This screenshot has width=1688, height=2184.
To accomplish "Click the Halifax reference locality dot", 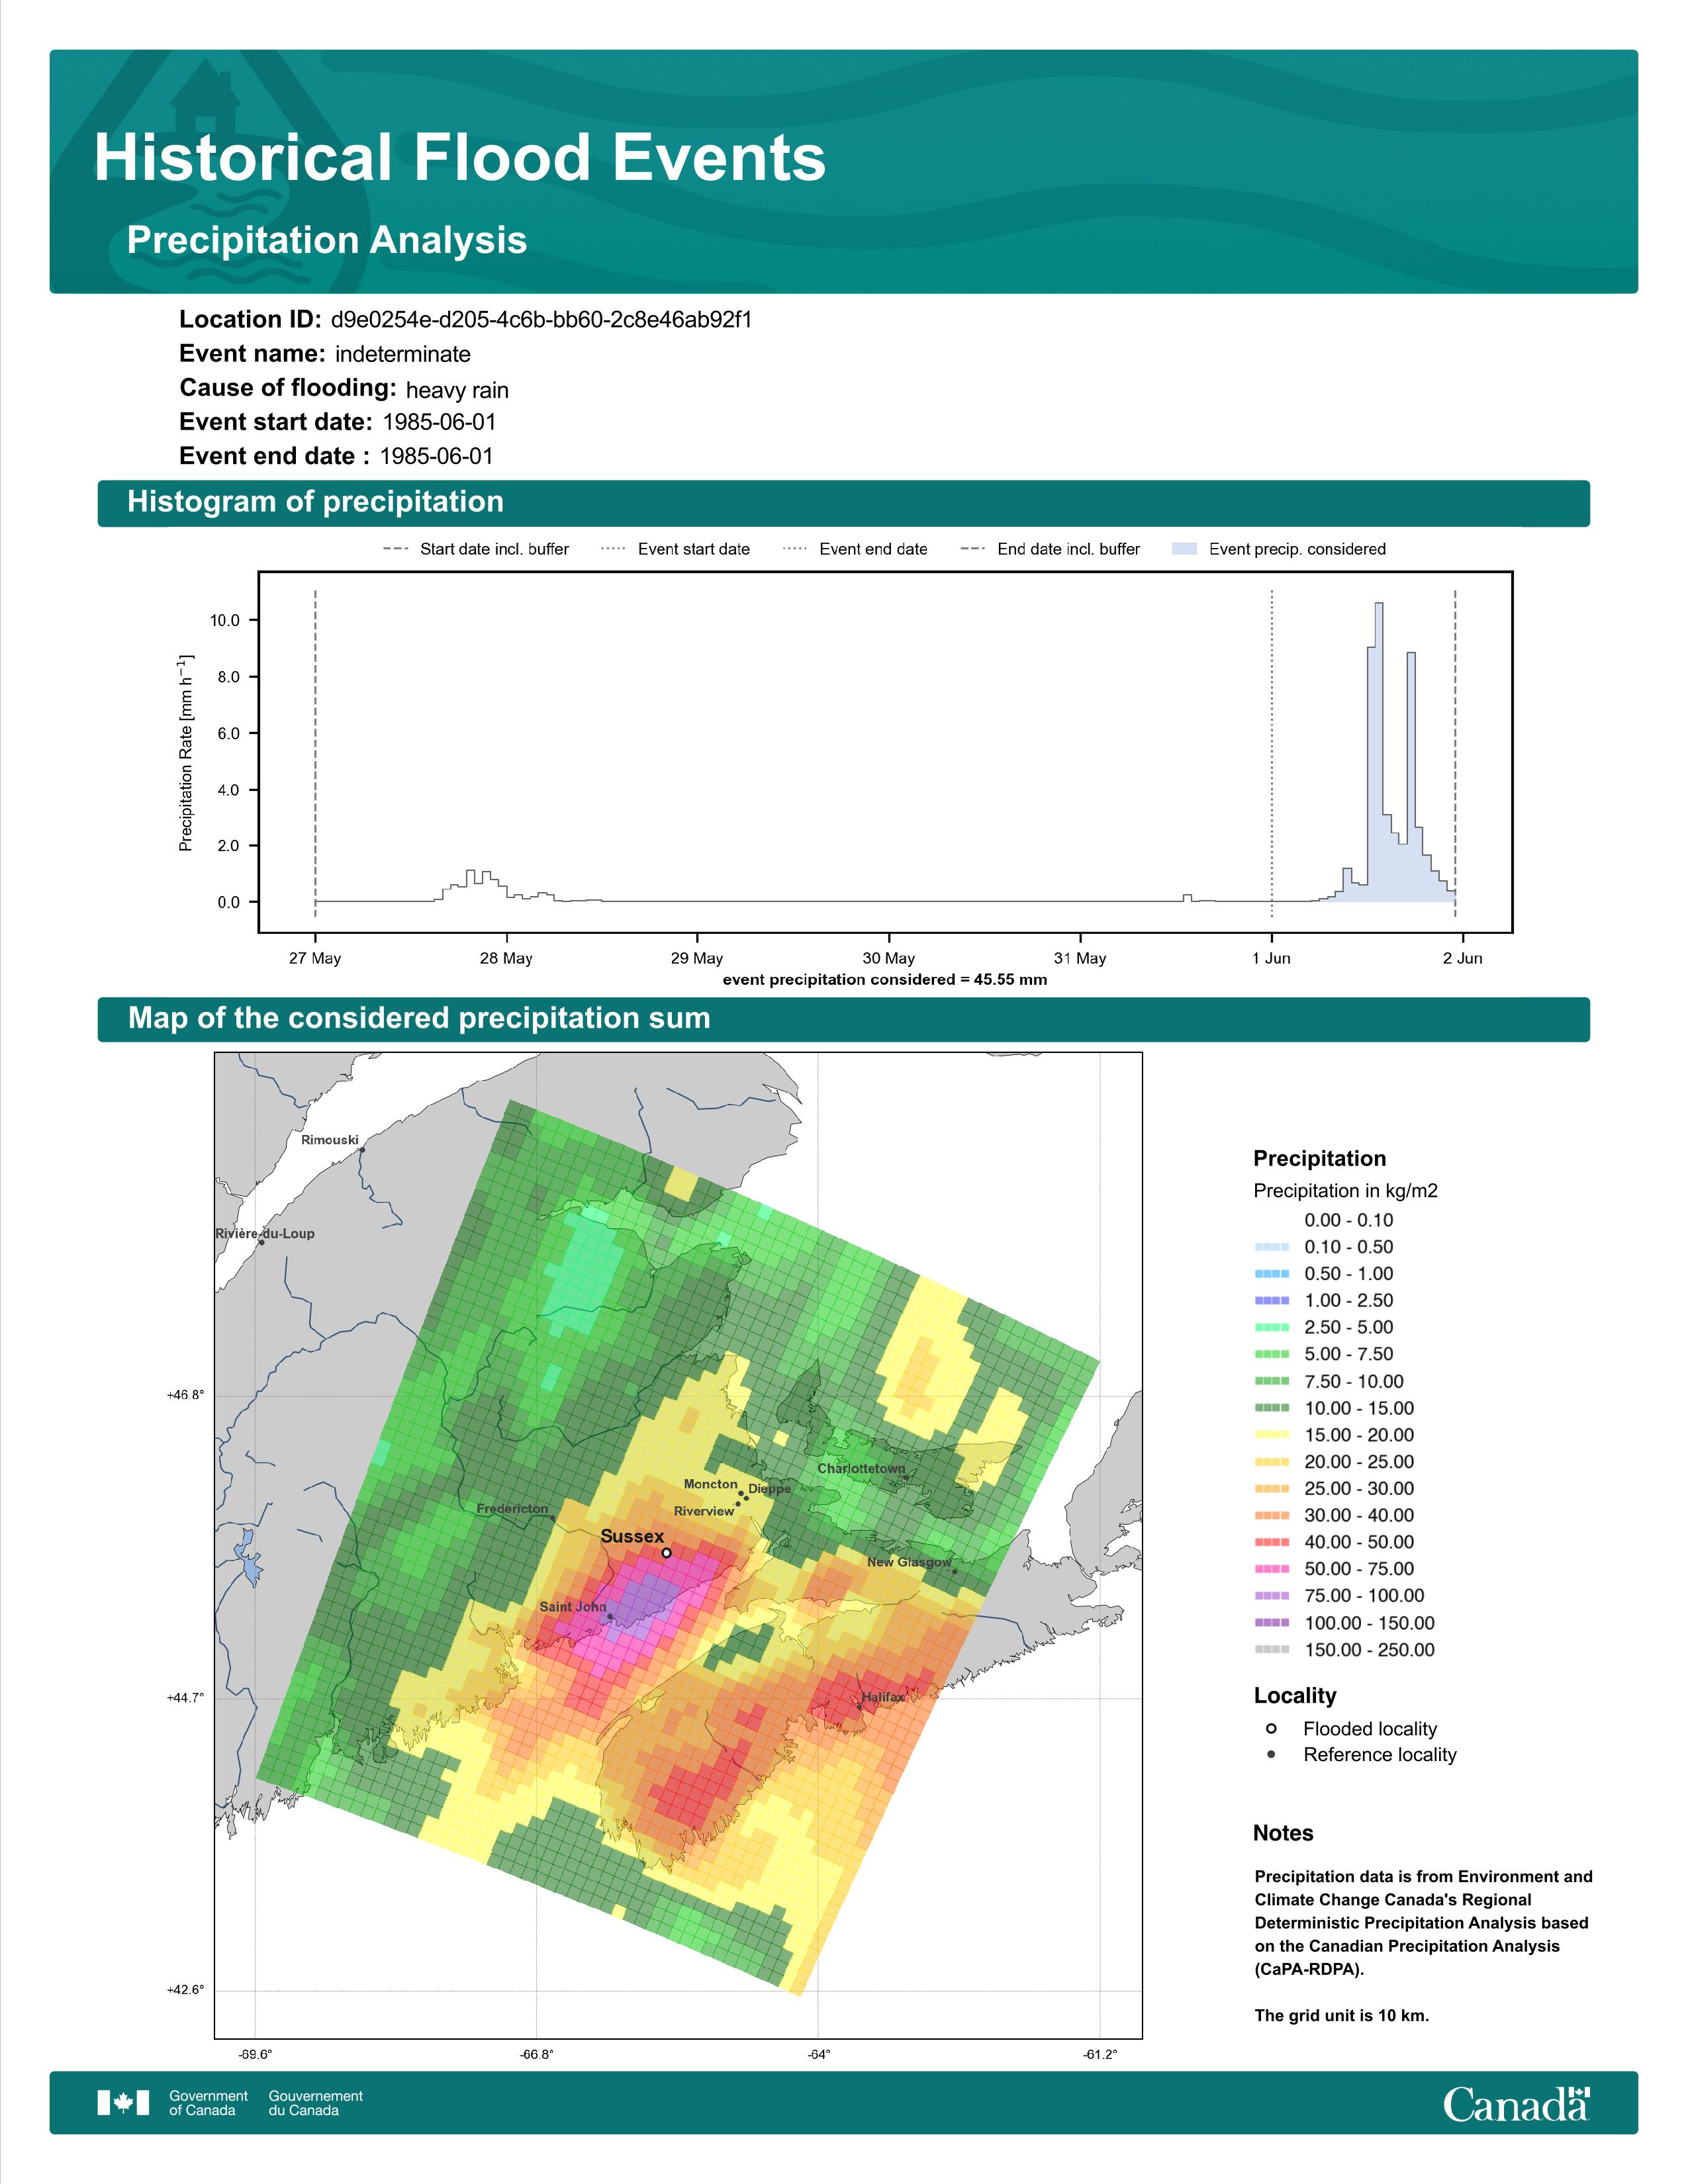I will click(x=859, y=1707).
